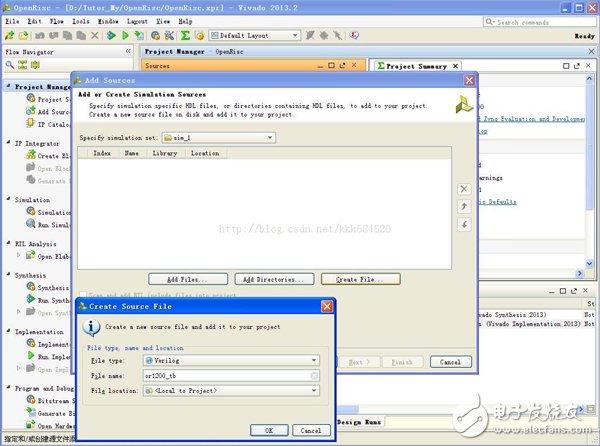Screen dimensions: 600x446
Task: Click the remove file X icon in Add Sources
Action: 463,189
